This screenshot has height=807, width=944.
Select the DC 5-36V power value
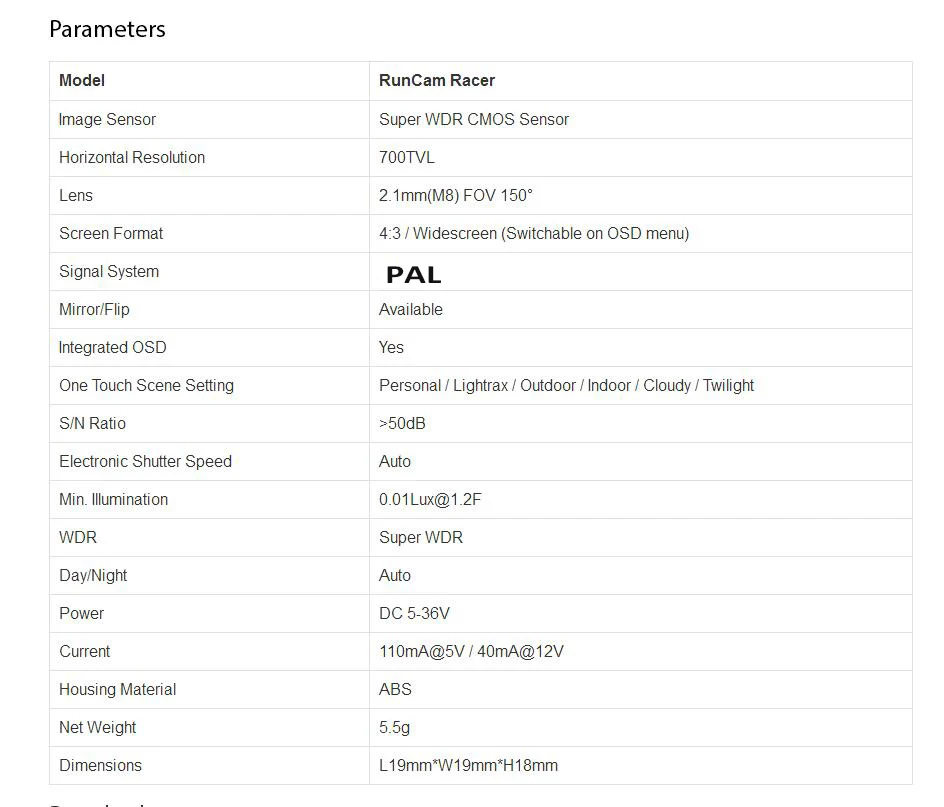pos(414,613)
